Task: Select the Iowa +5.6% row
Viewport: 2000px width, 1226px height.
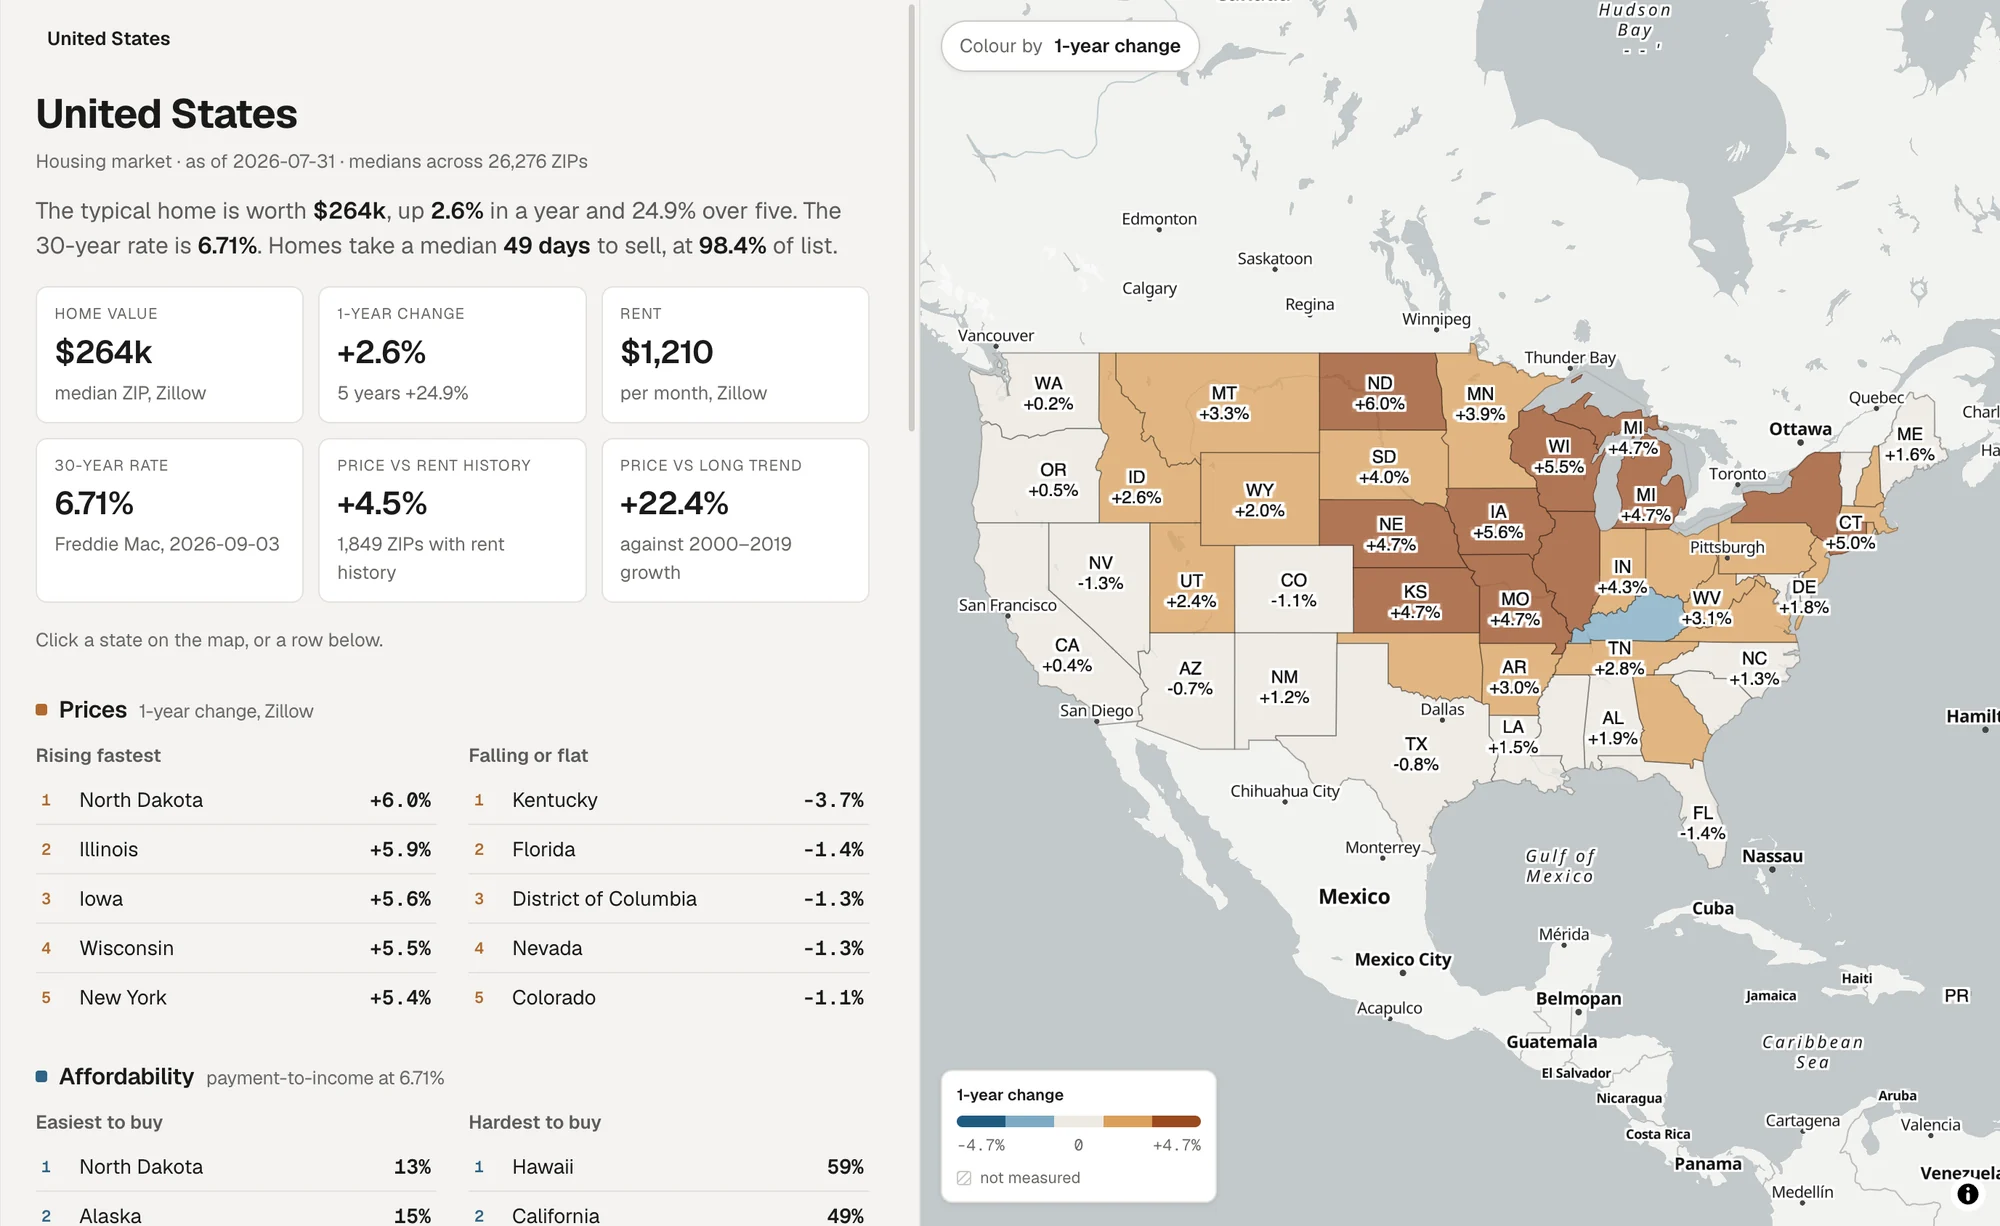Action: [236, 899]
